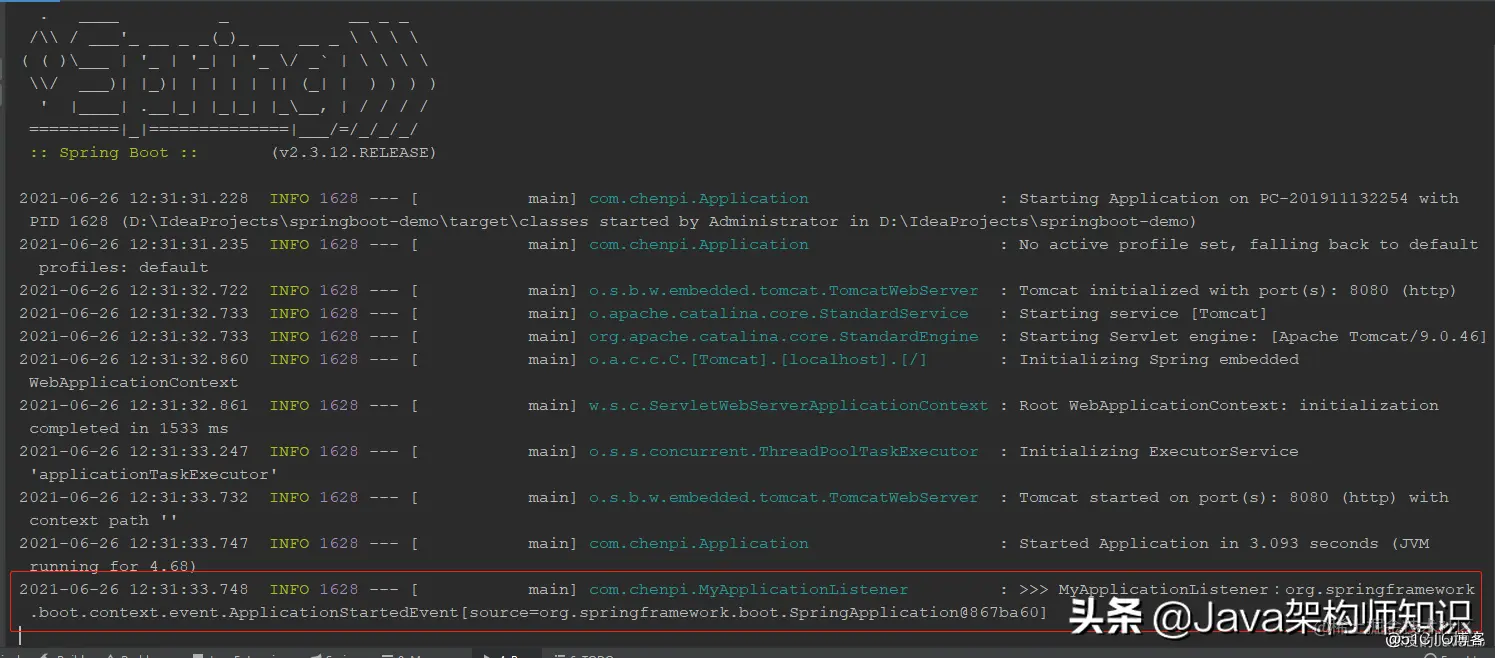The width and height of the screenshot is (1495, 658).
Task: Click TomcatWebServer class on the 'Tomcat started' line
Action: [x=784, y=498]
